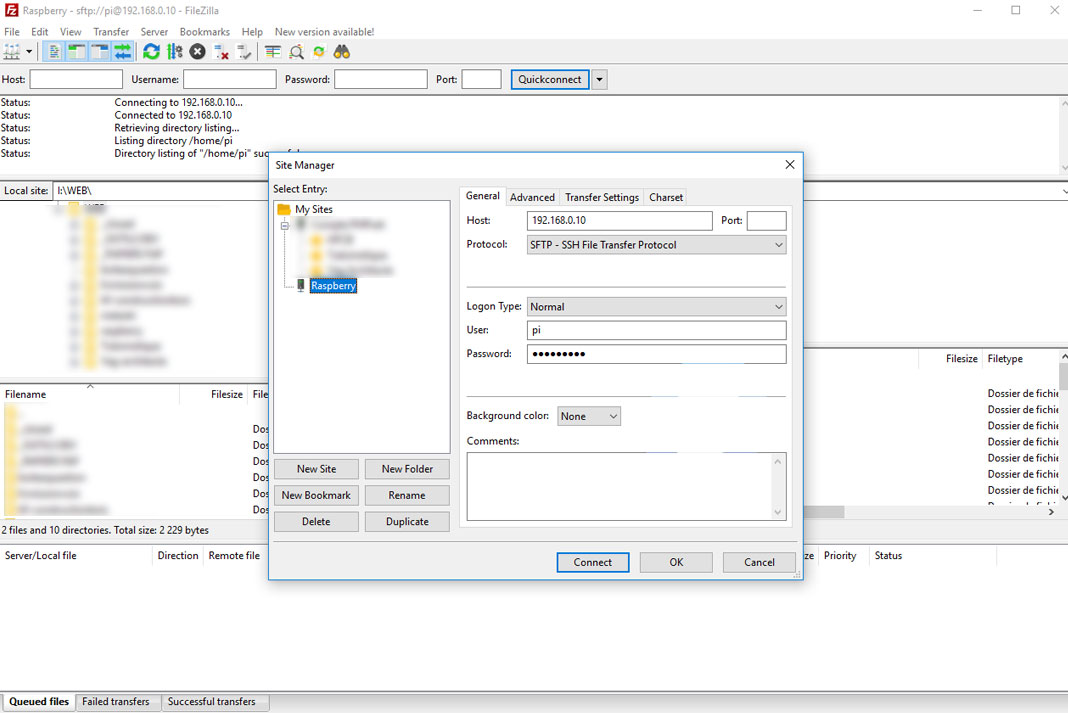This screenshot has width=1068, height=713.
Task: Open the Site Manager toolbar icon
Action: [x=12, y=52]
